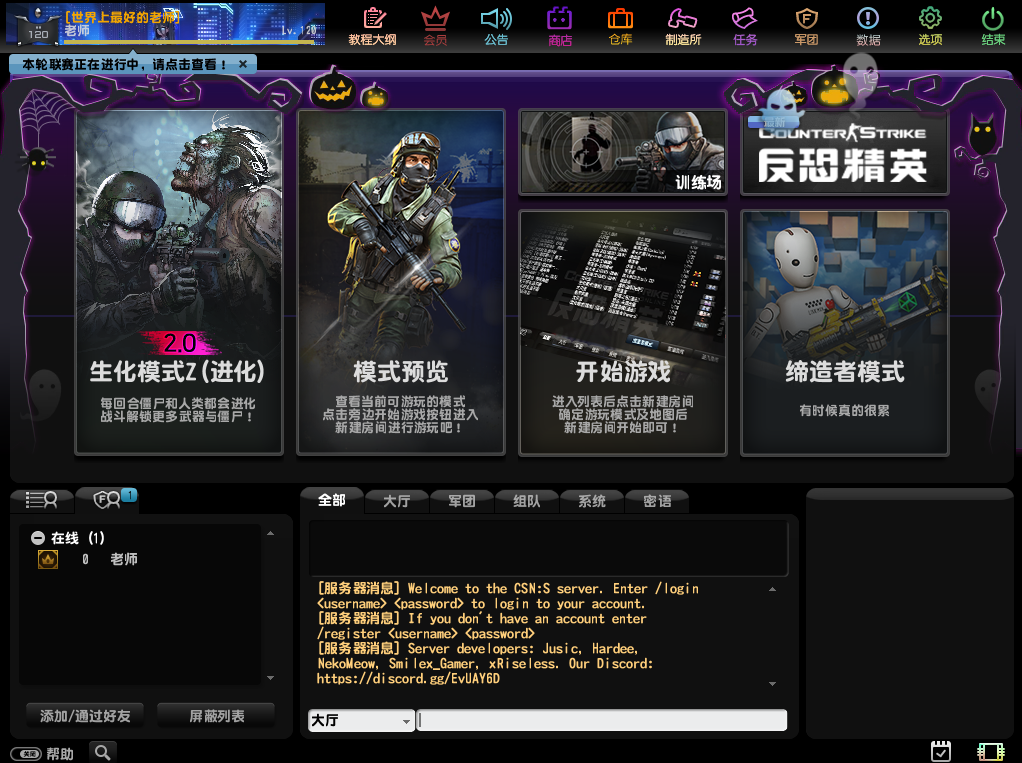Click the friends list scroll up arrow
Screen dimensions: 1022x763
(x=270, y=534)
